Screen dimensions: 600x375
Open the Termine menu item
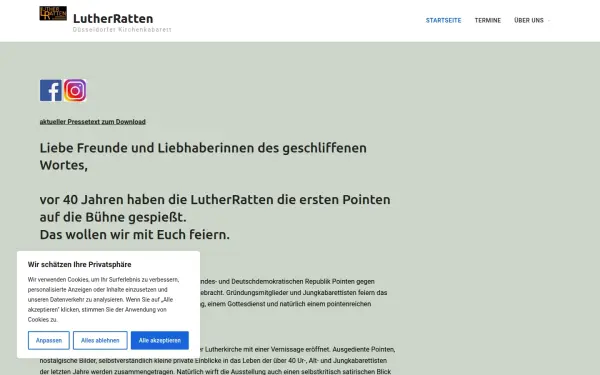pos(488,20)
